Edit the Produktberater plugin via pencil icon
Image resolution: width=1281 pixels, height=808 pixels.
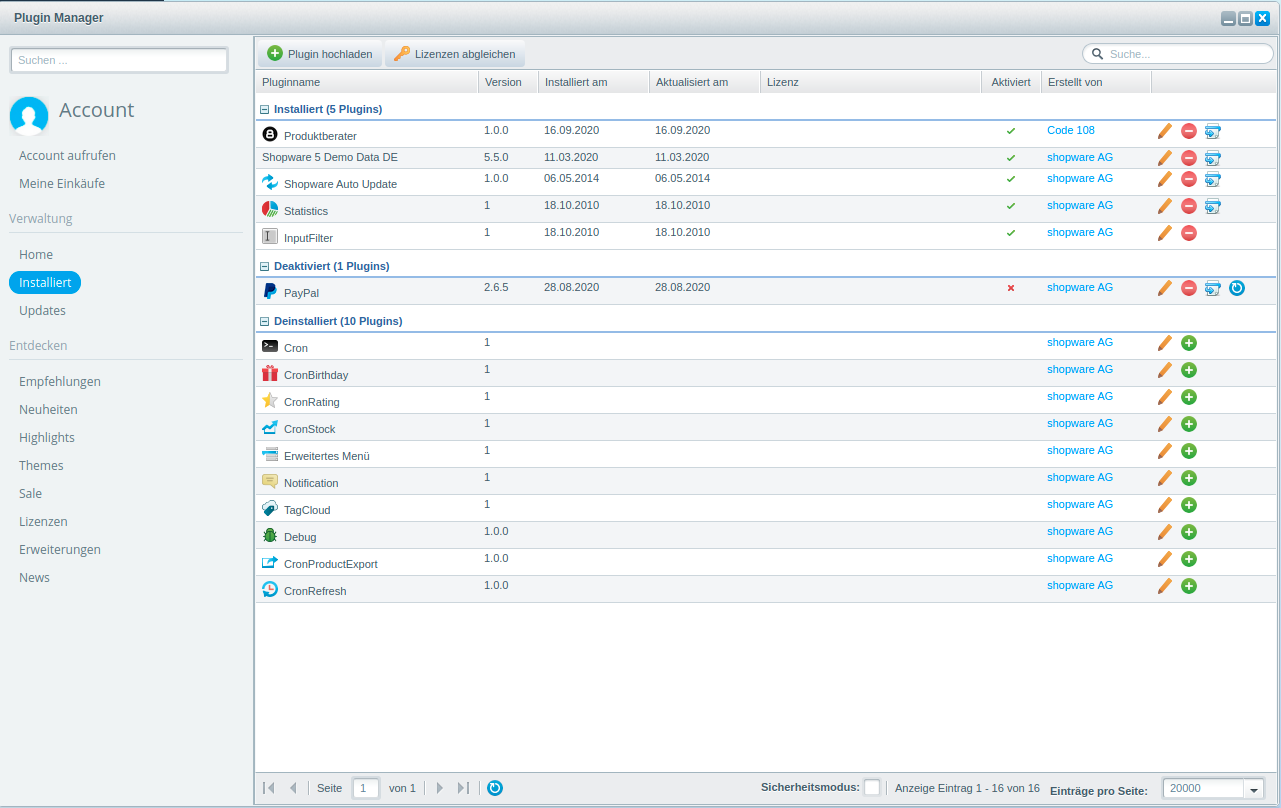point(1164,131)
